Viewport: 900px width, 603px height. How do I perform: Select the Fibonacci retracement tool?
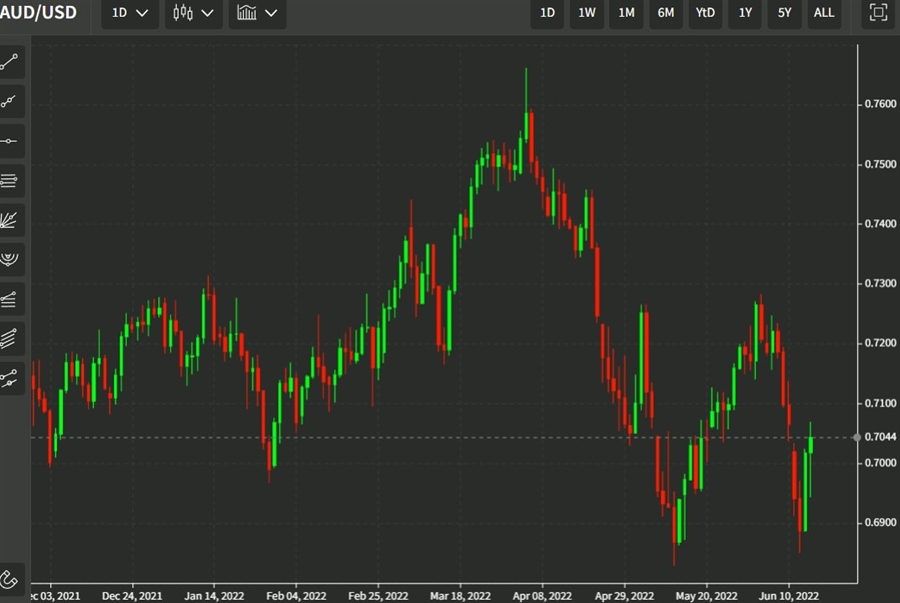10,181
